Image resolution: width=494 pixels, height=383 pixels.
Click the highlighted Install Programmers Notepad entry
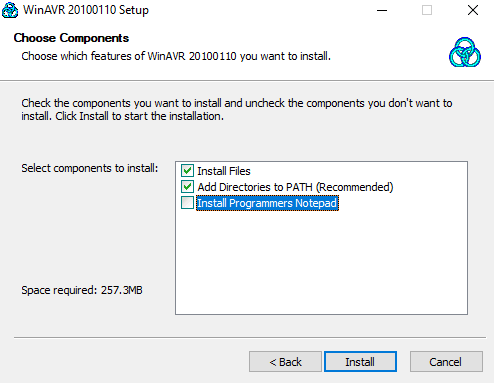pyautogui.click(x=267, y=203)
